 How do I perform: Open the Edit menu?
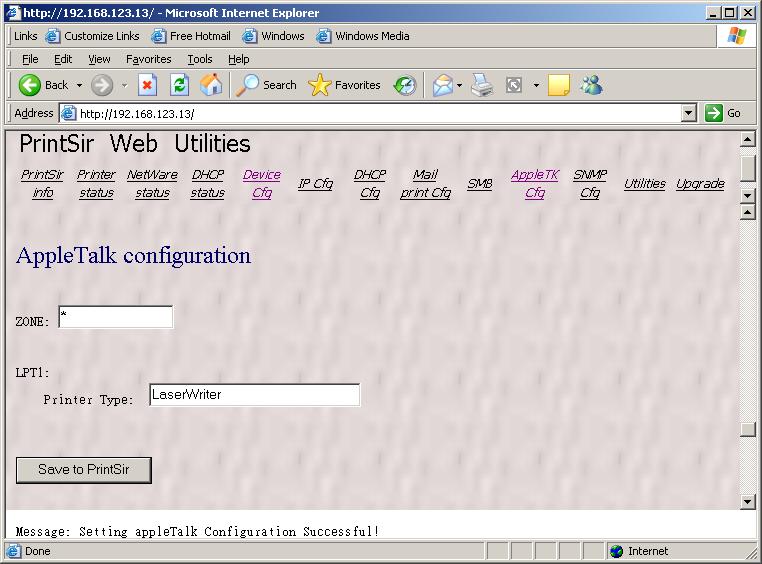[x=63, y=59]
